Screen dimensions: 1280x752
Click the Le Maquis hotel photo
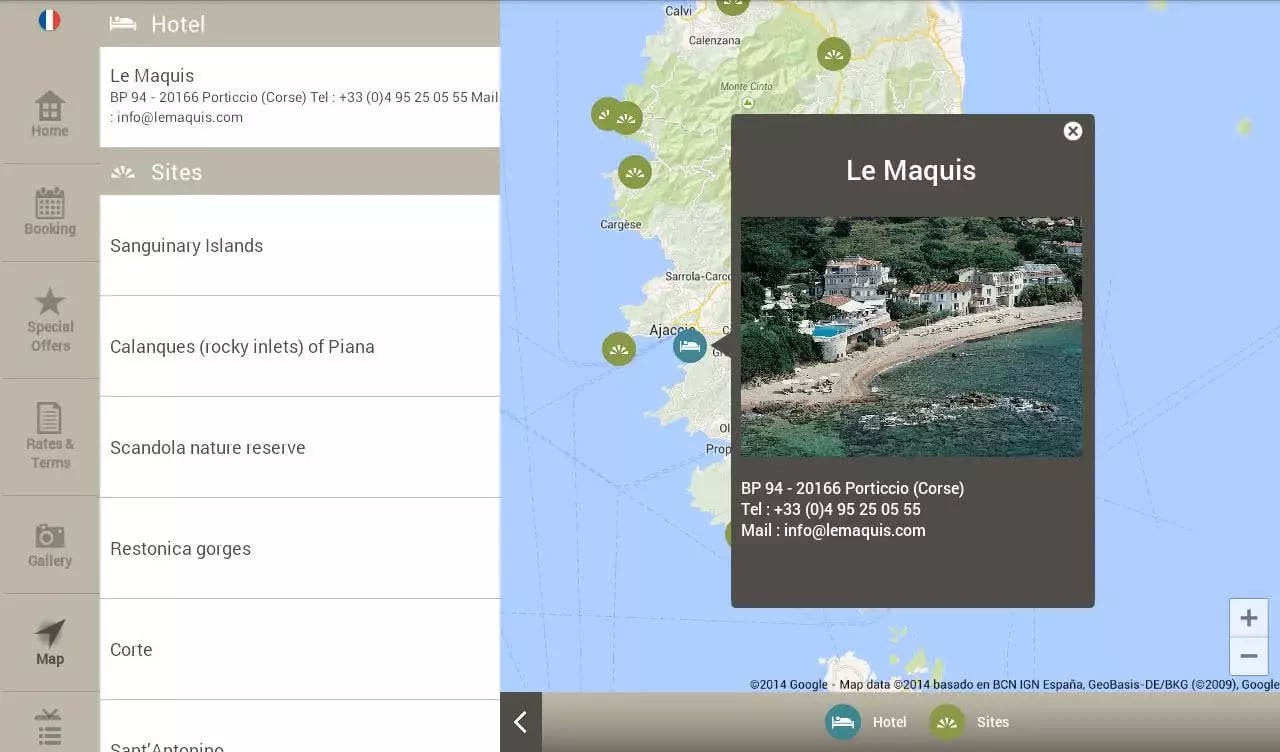911,337
